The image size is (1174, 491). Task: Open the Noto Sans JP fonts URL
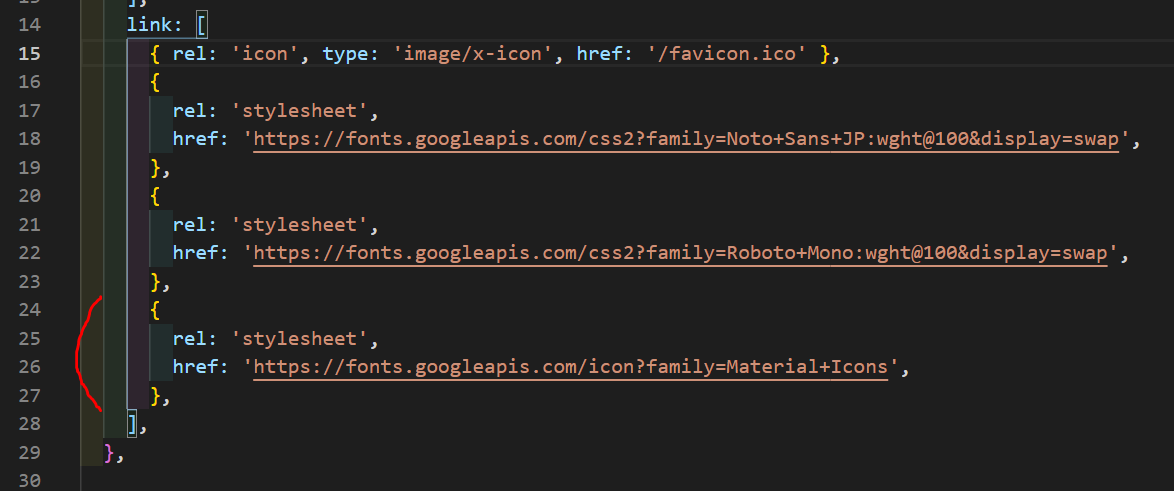686,139
